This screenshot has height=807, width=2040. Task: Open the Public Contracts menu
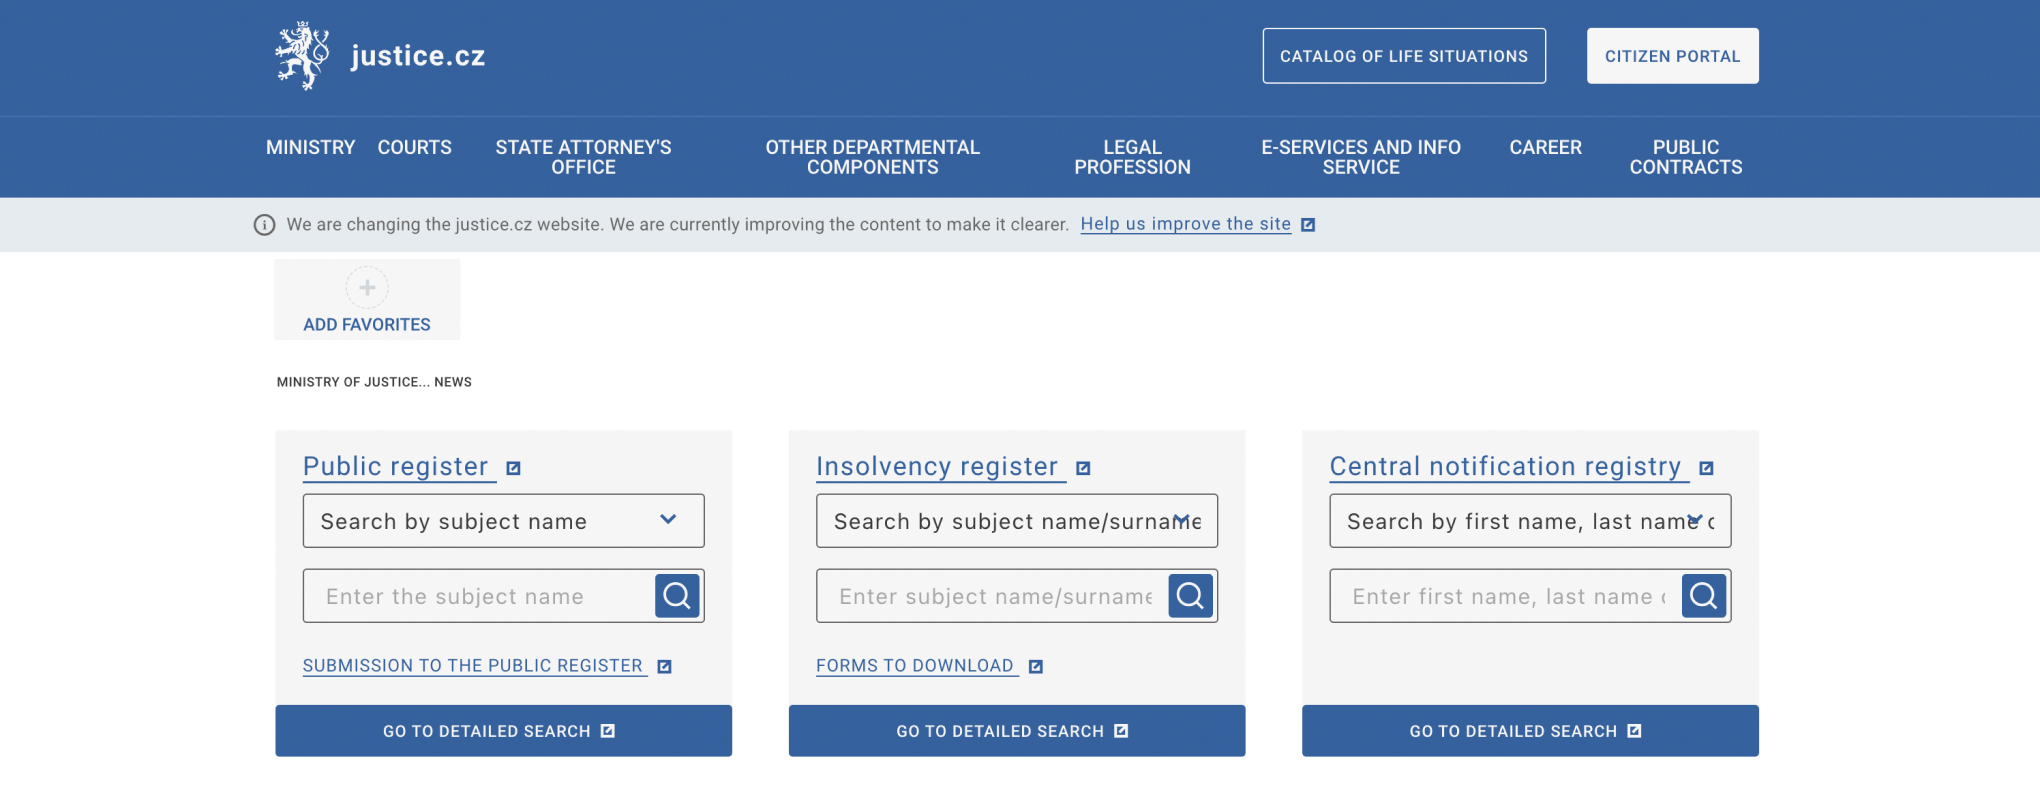pyautogui.click(x=1686, y=157)
